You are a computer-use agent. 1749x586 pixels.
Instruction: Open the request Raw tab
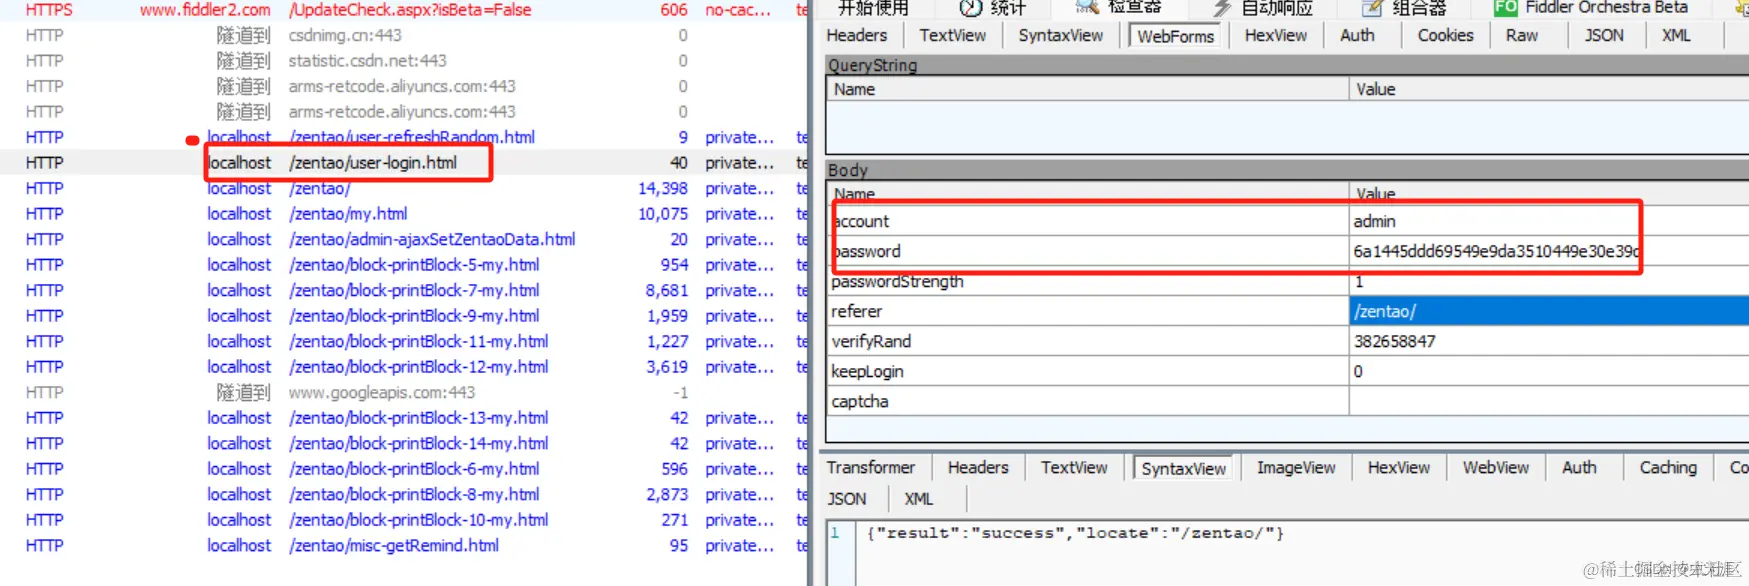pyautogui.click(x=1522, y=35)
